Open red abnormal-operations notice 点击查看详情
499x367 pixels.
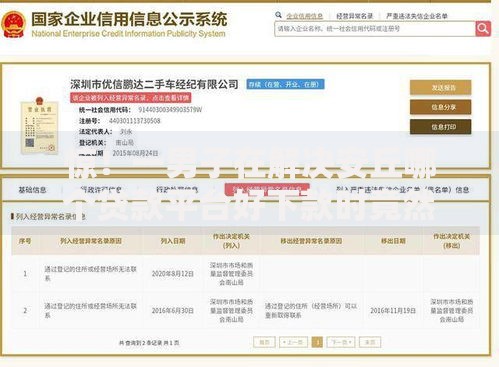point(131,98)
